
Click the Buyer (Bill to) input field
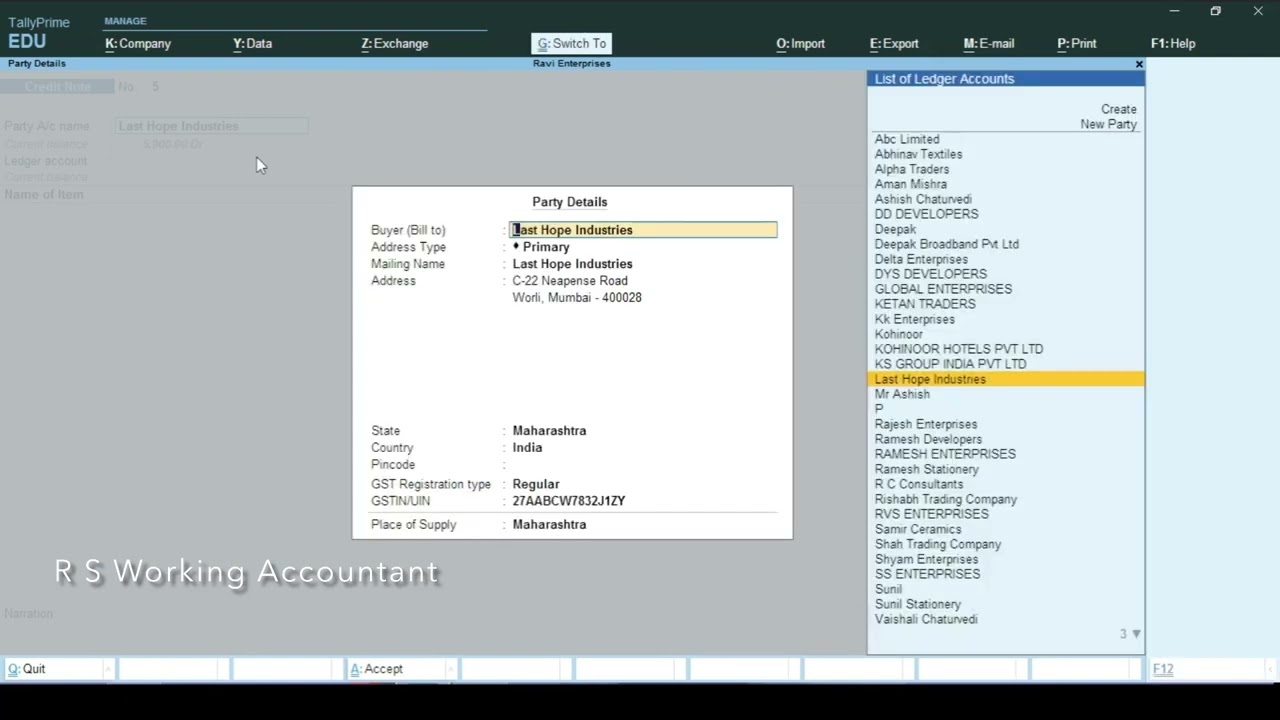[643, 230]
